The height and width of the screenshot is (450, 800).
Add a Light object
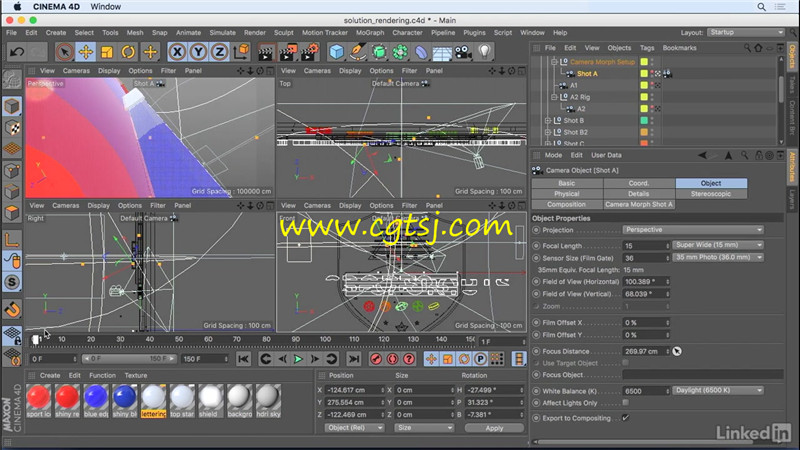(x=484, y=52)
